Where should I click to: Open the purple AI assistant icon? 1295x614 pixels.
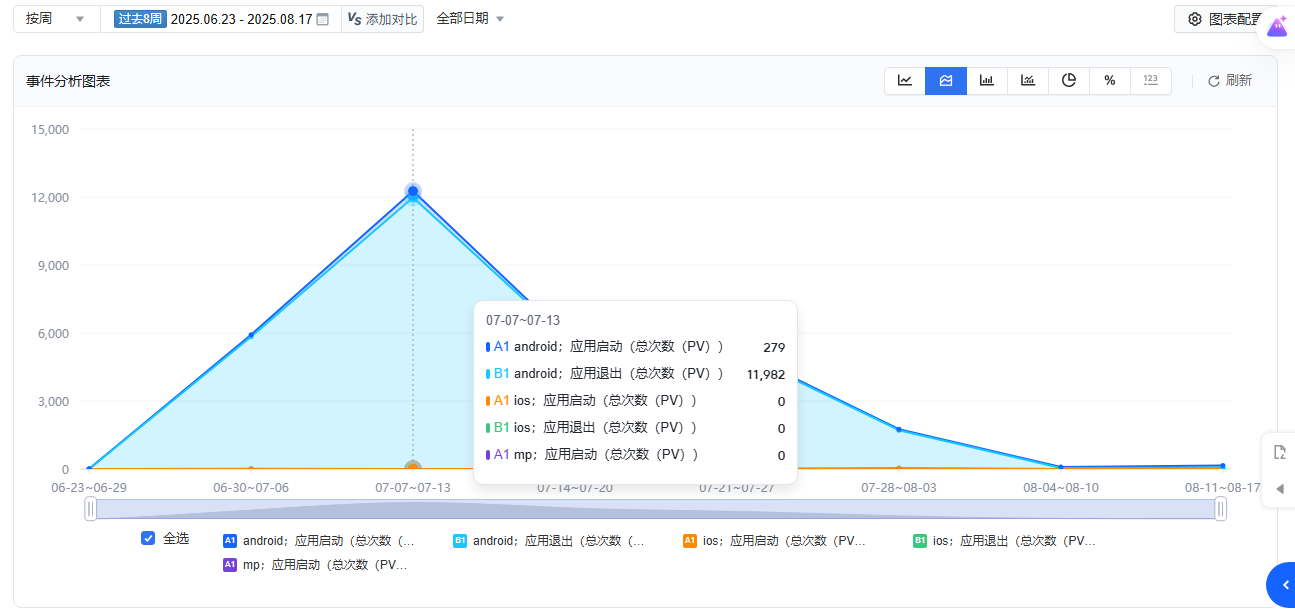click(x=1277, y=27)
